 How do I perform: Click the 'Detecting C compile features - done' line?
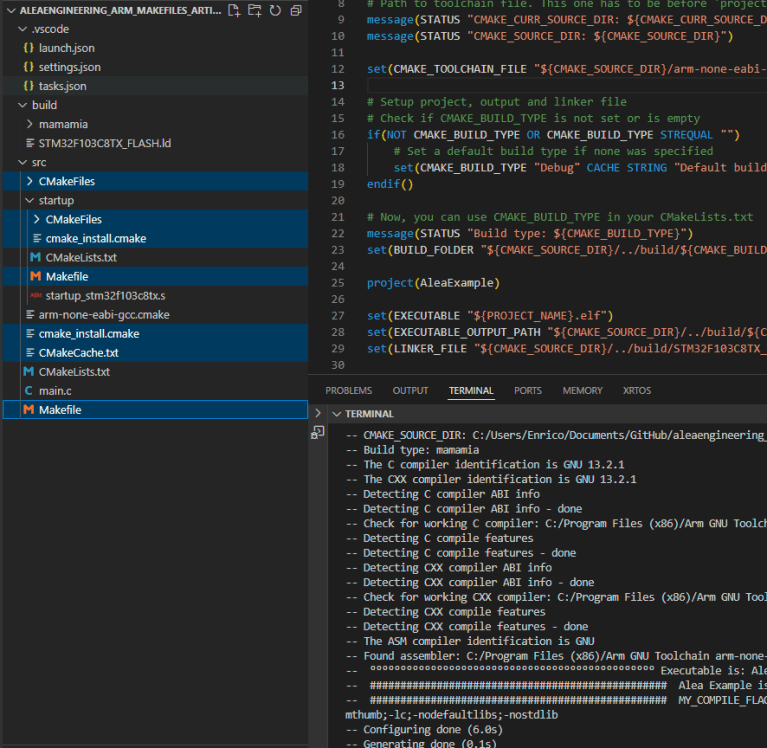pos(461,553)
